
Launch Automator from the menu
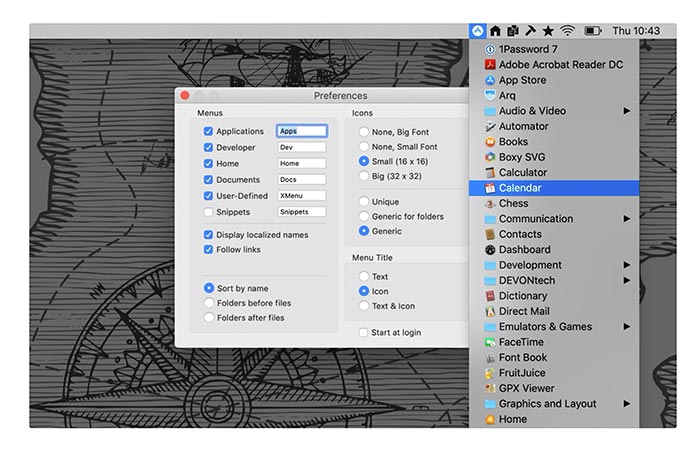(554, 126)
